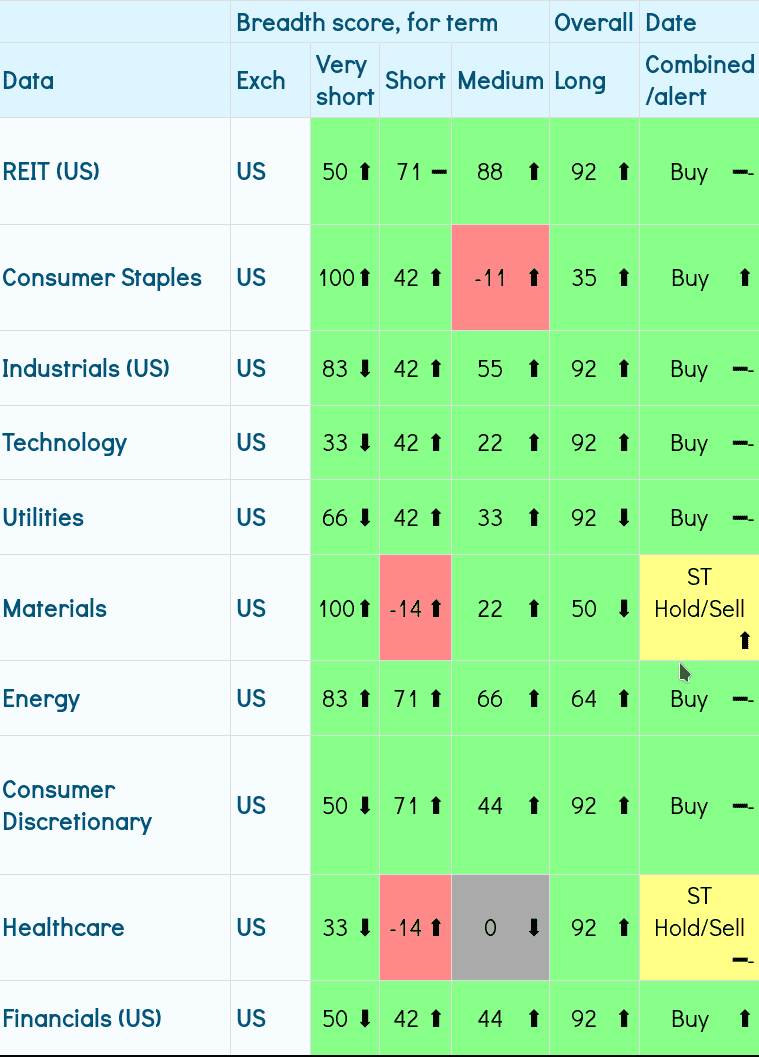The height and width of the screenshot is (1057, 759).
Task: Select the Healthcare sector row name
Action: (63, 928)
